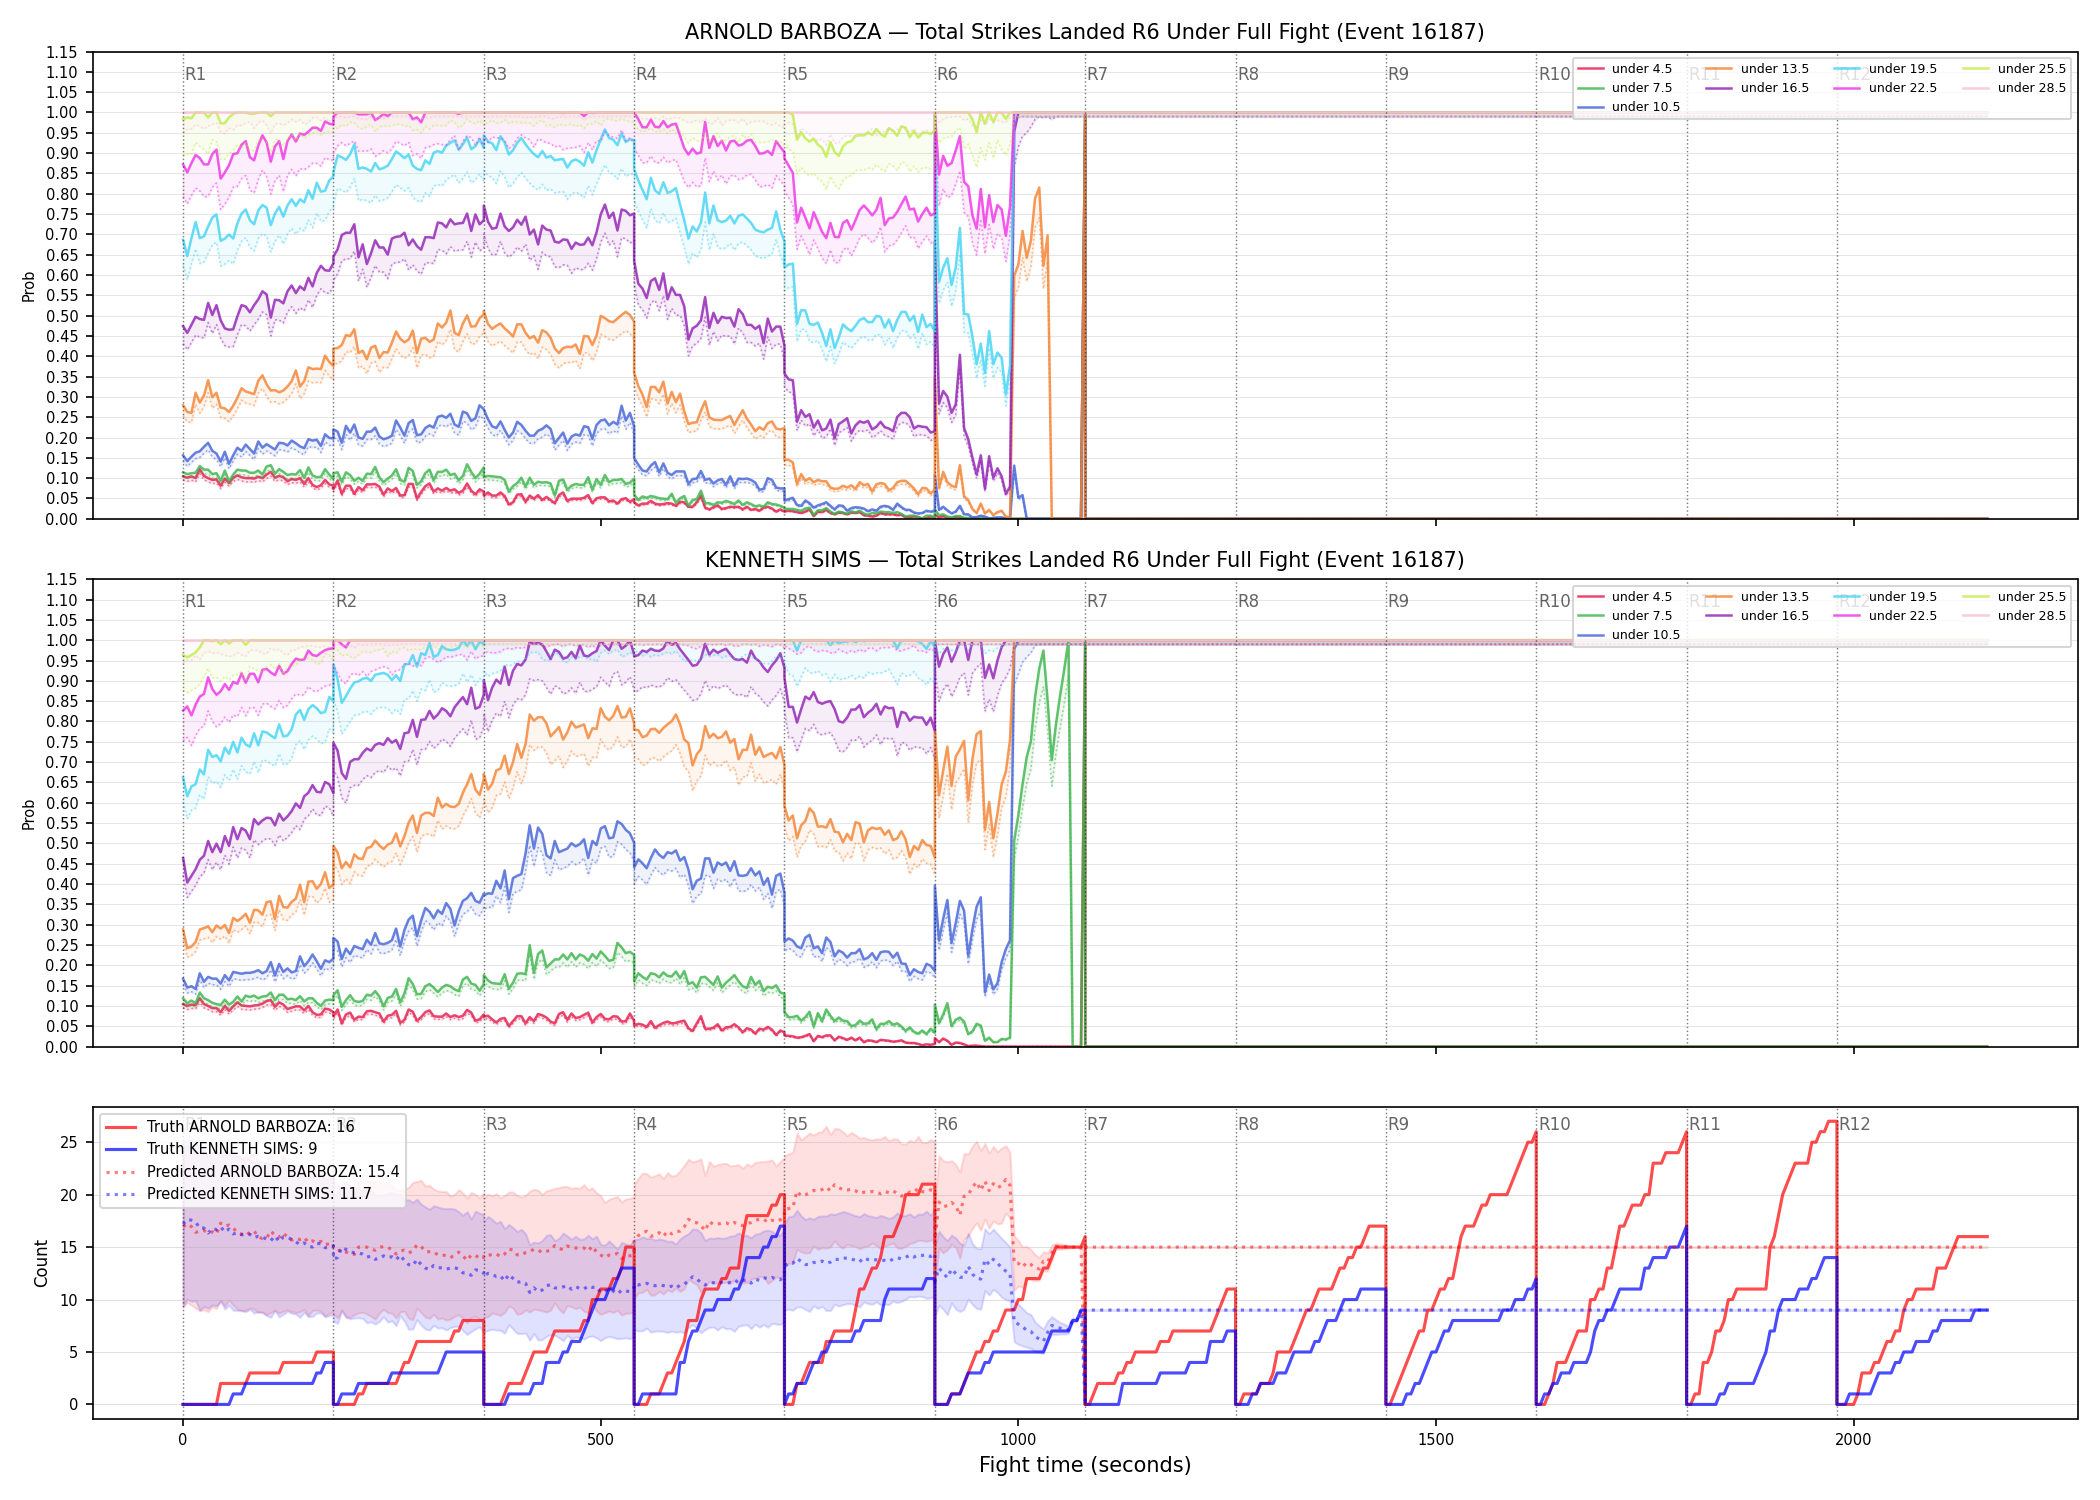
Task: Click the 2000 tick label on x-axis
Action: click(x=1853, y=1440)
